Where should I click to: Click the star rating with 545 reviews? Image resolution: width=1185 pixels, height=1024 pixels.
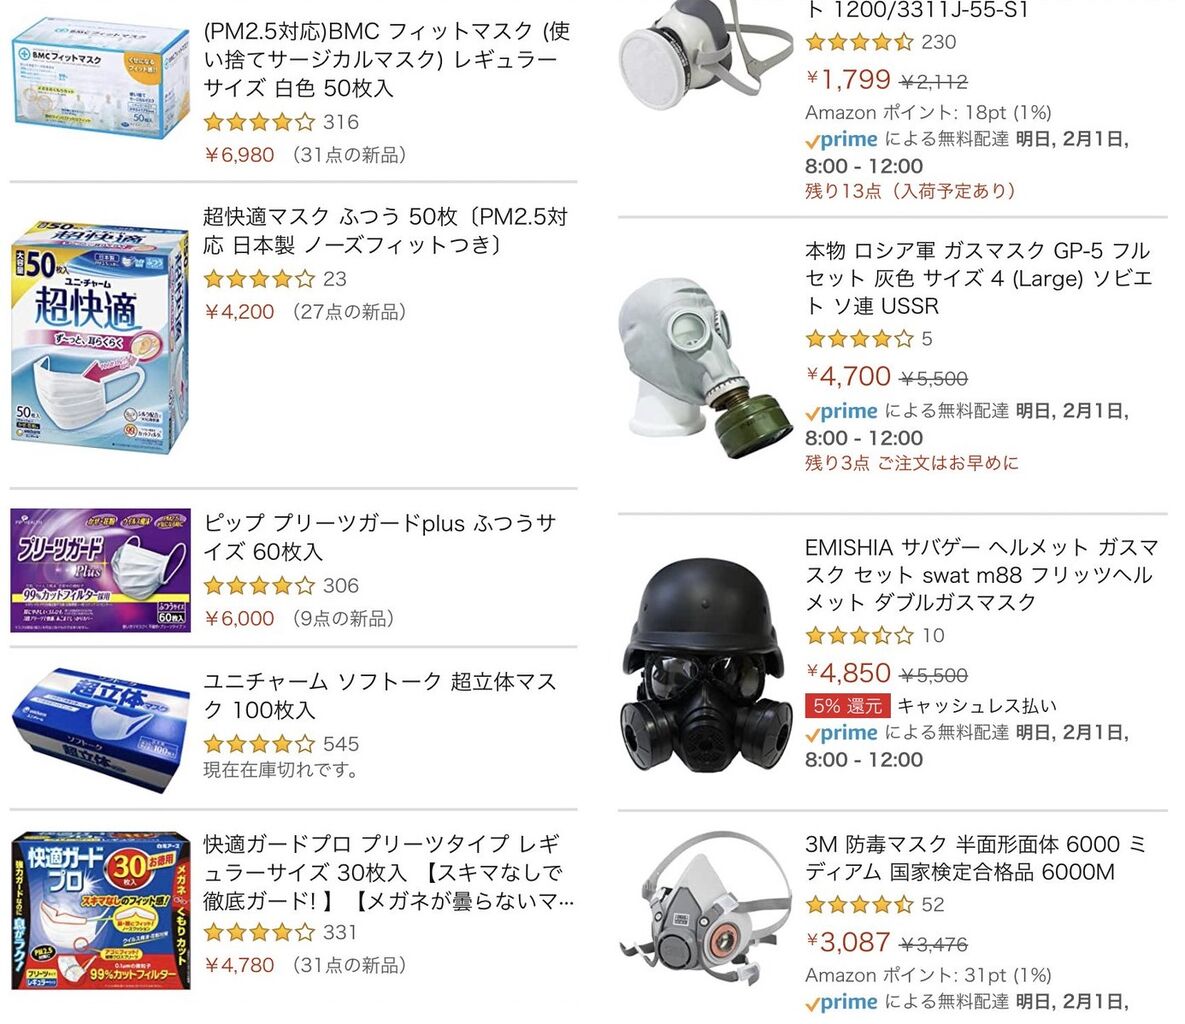pos(259,744)
